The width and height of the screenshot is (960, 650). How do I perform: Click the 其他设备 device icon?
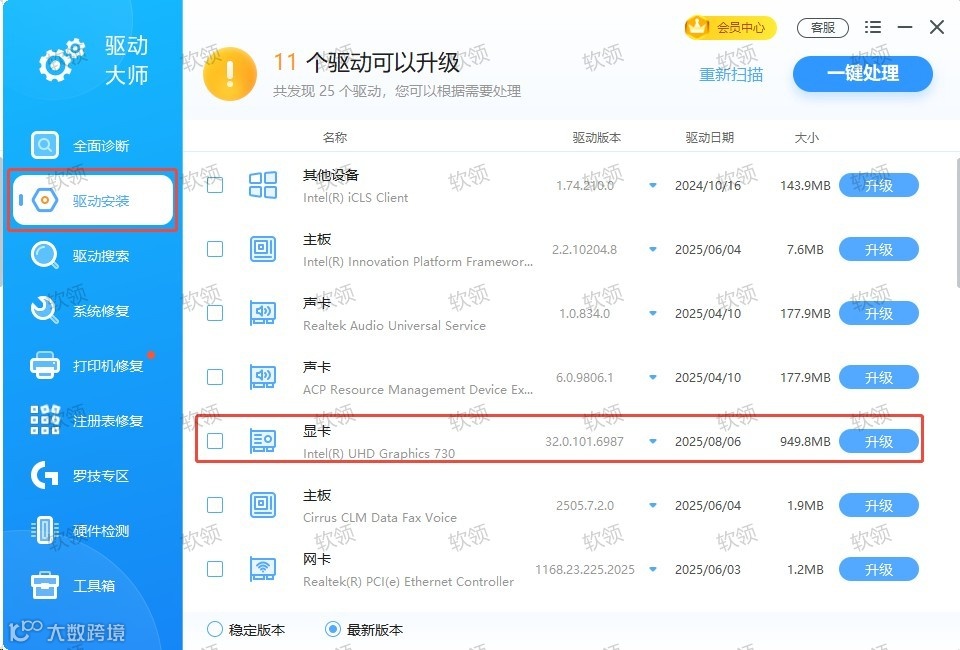click(x=263, y=185)
